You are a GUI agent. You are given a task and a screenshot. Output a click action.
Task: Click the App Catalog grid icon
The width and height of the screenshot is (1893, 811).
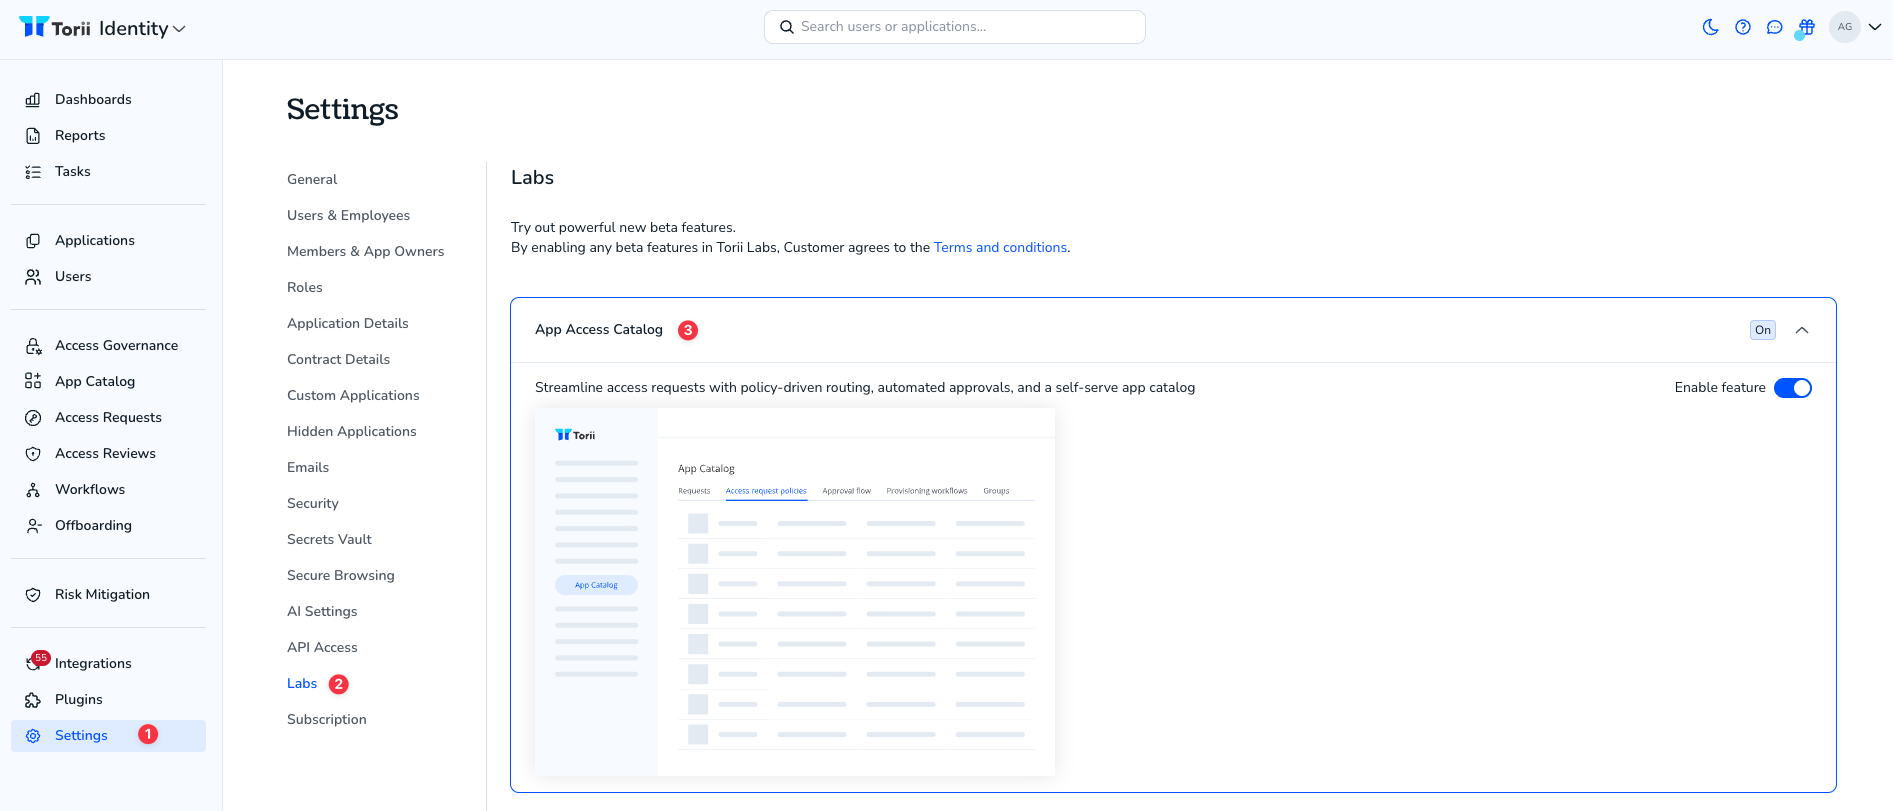point(33,381)
